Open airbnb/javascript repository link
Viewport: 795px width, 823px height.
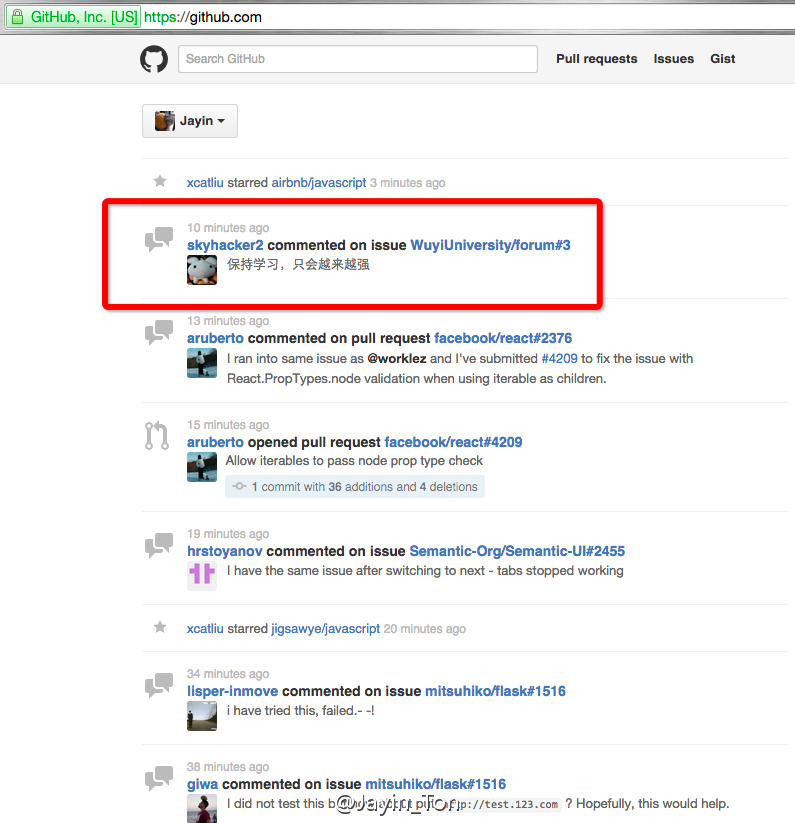319,183
